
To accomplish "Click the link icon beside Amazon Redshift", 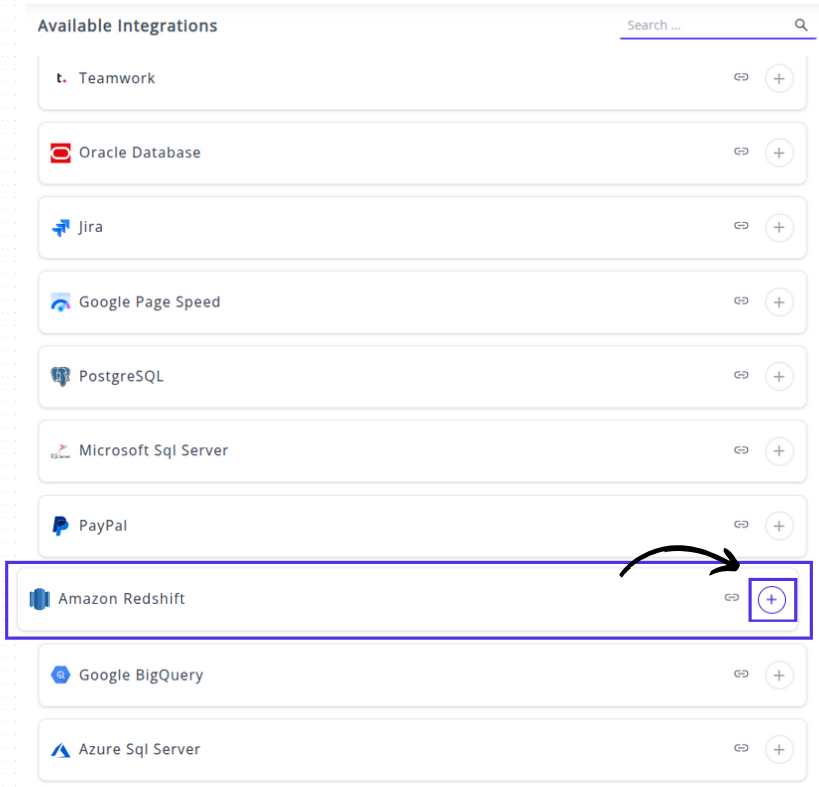I will 732,598.
